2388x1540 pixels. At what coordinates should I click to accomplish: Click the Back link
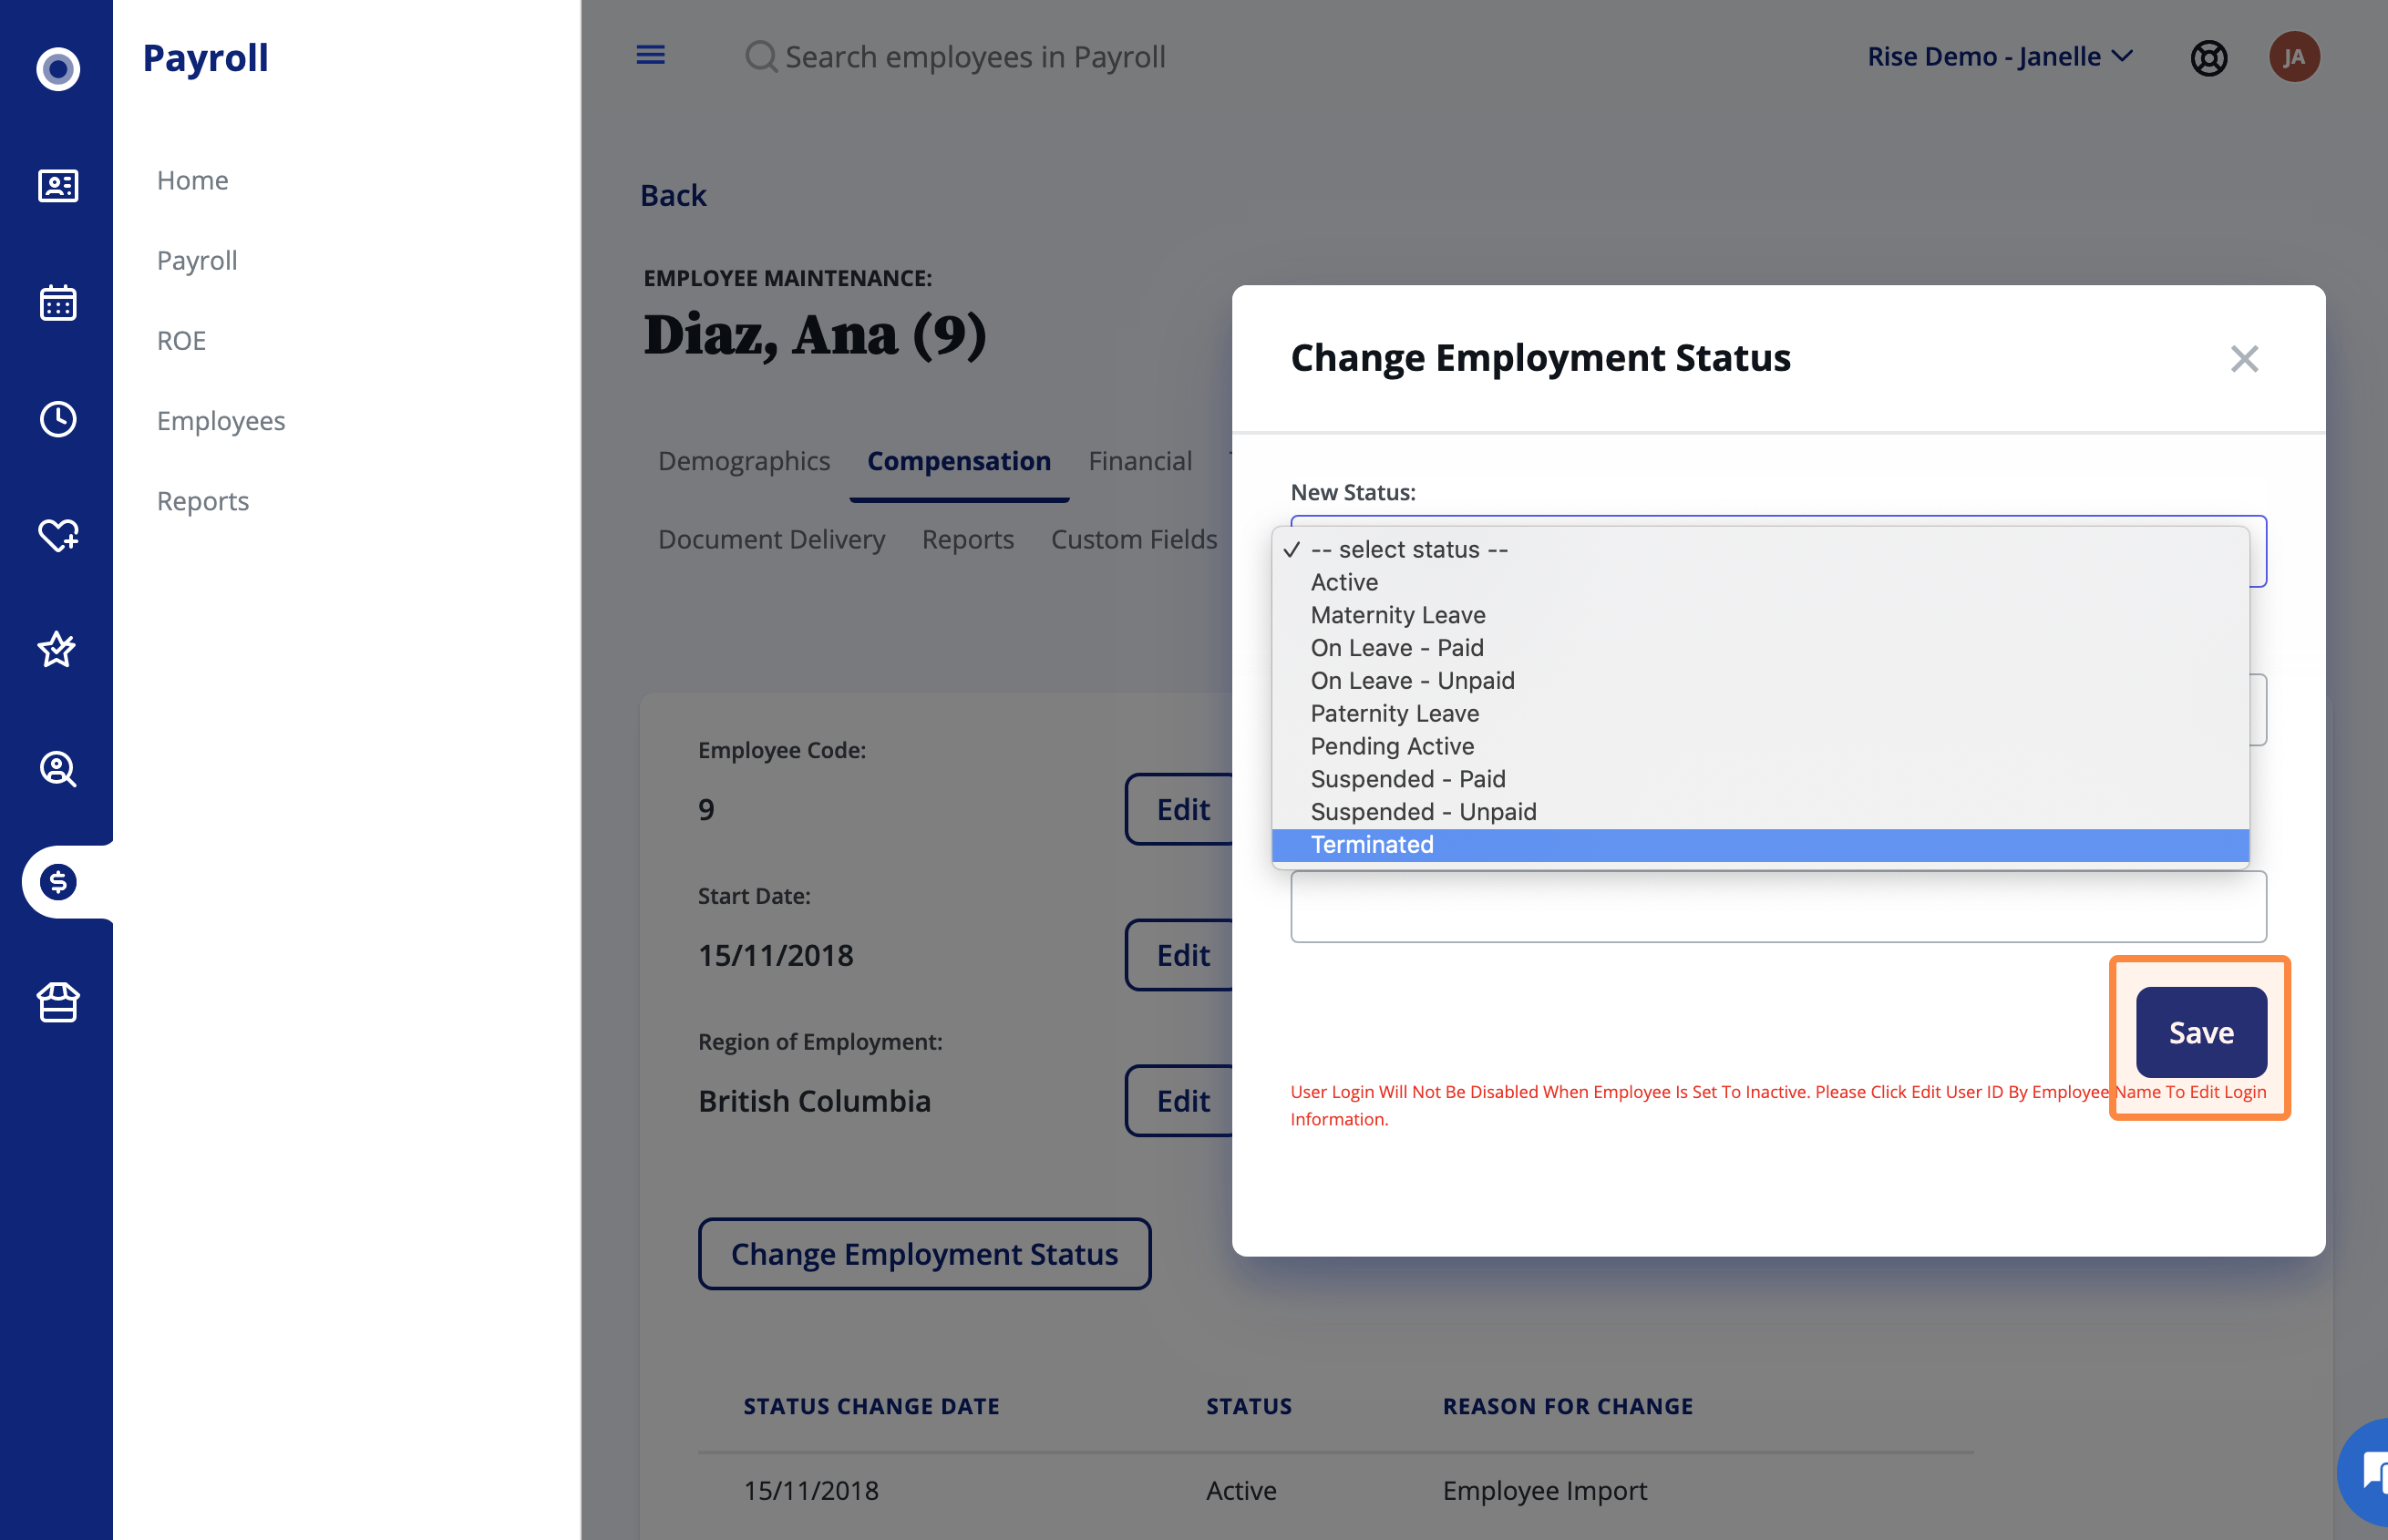(x=673, y=195)
